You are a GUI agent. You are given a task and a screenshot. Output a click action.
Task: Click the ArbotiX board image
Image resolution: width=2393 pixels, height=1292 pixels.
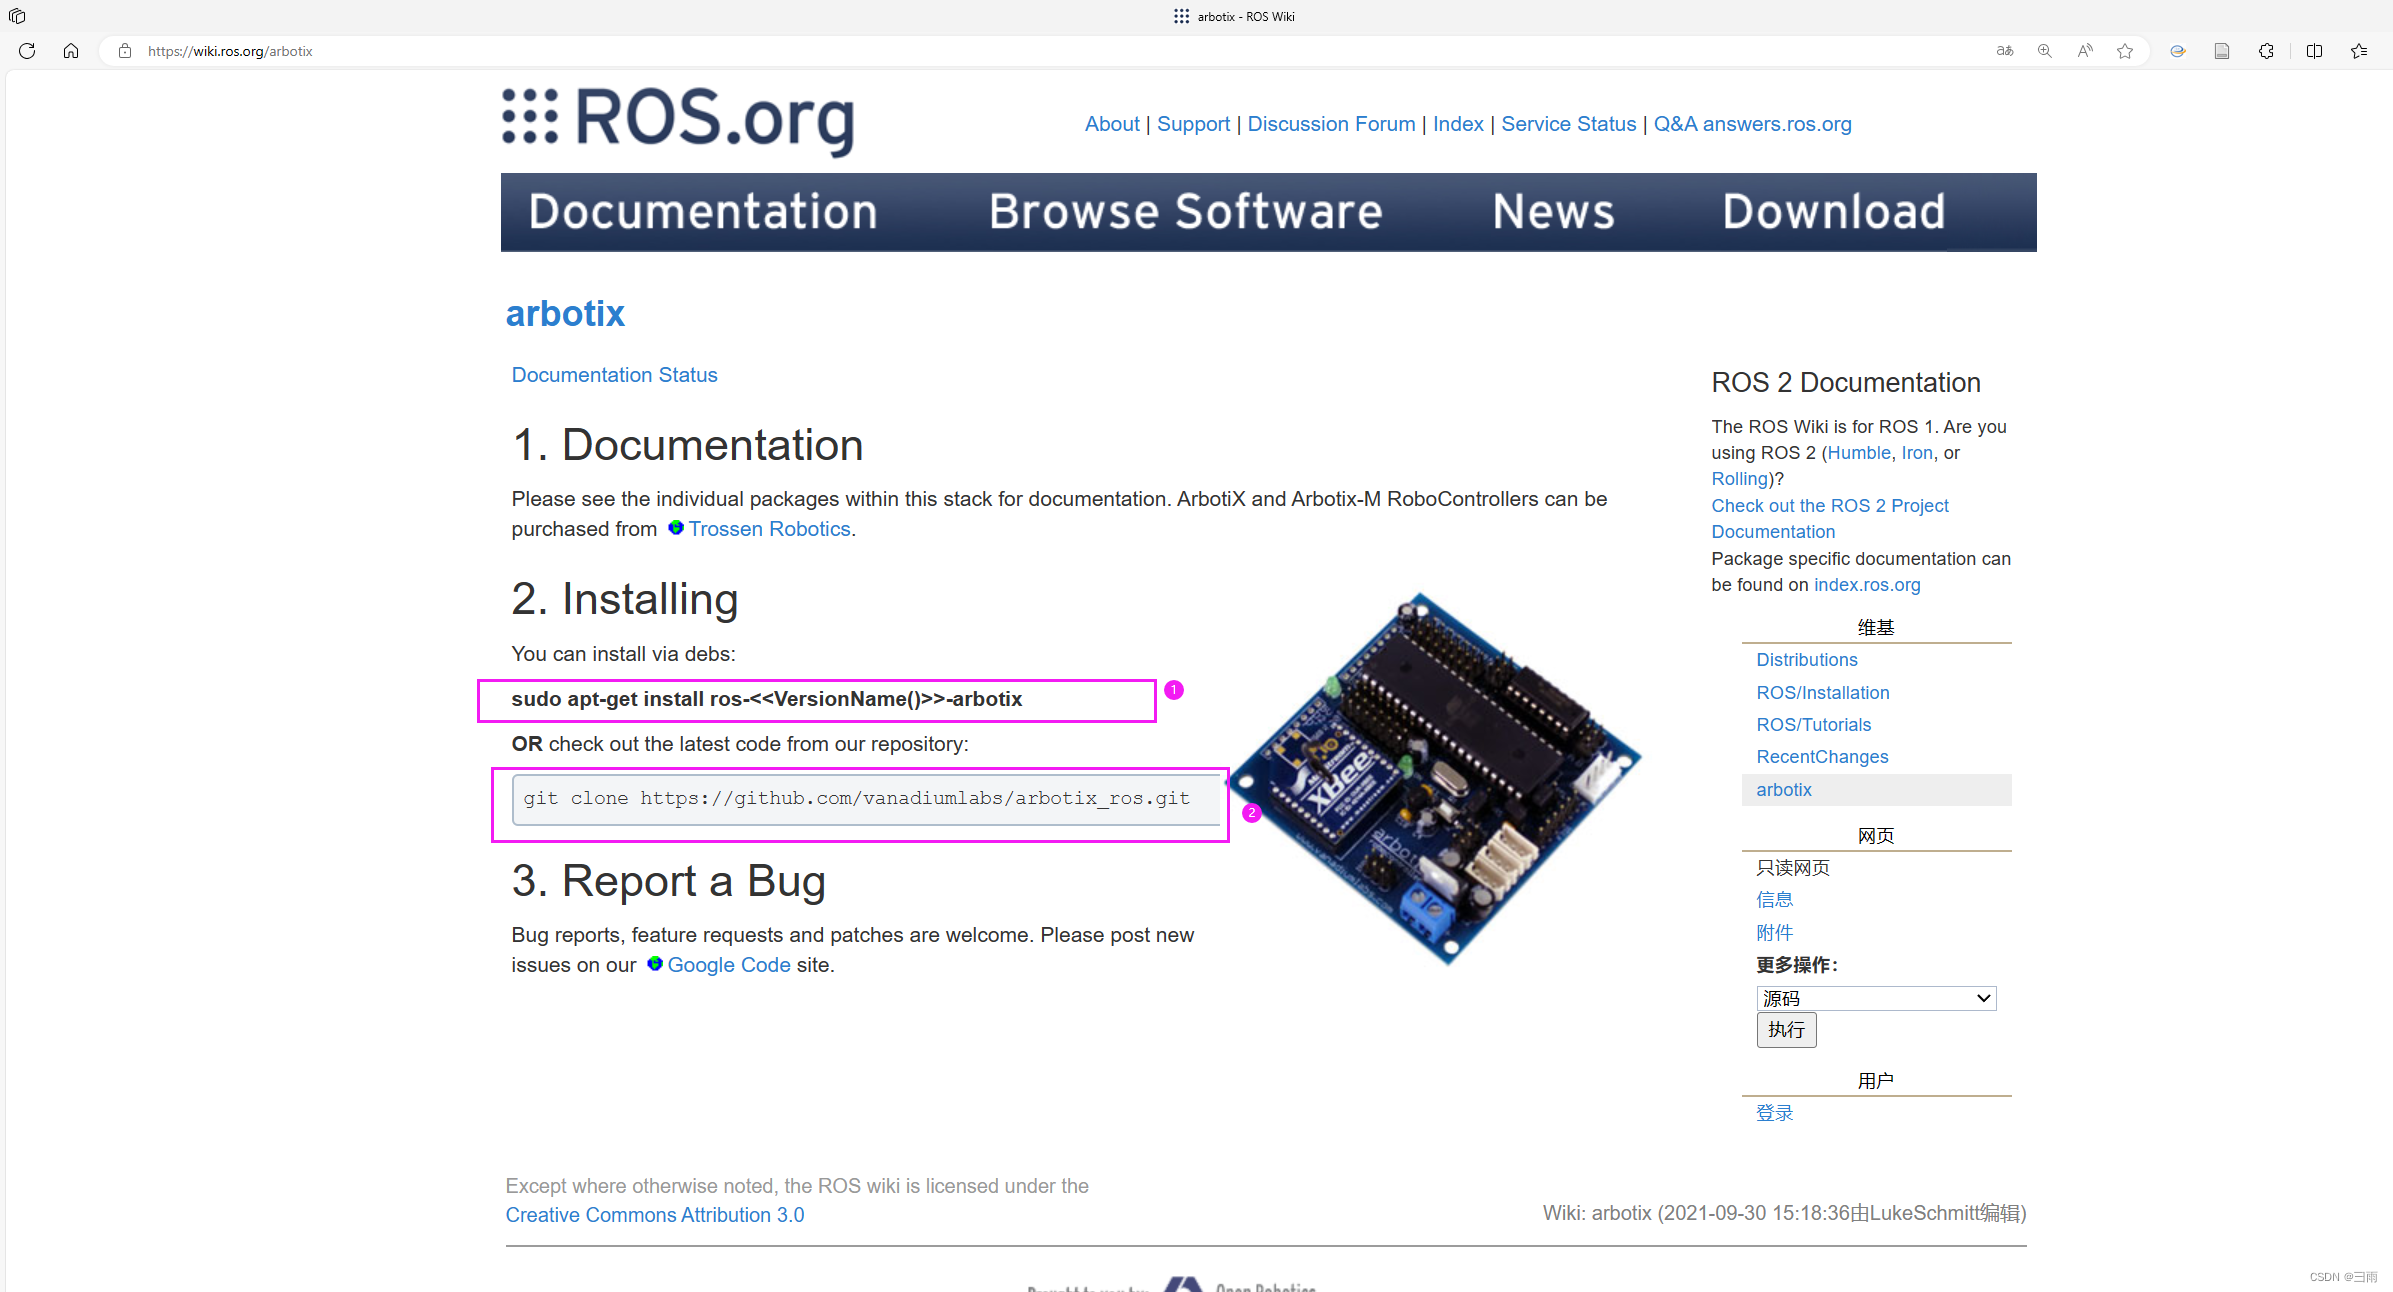1434,778
